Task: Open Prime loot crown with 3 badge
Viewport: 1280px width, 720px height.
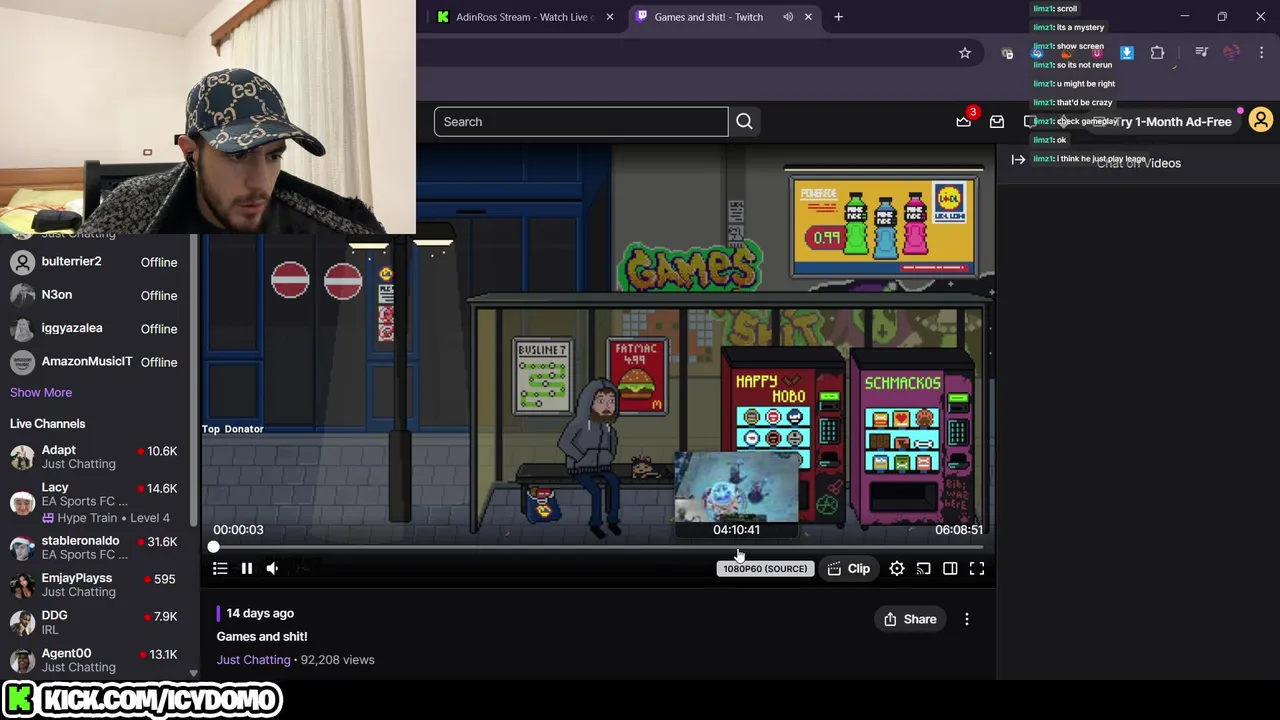Action: click(x=964, y=121)
